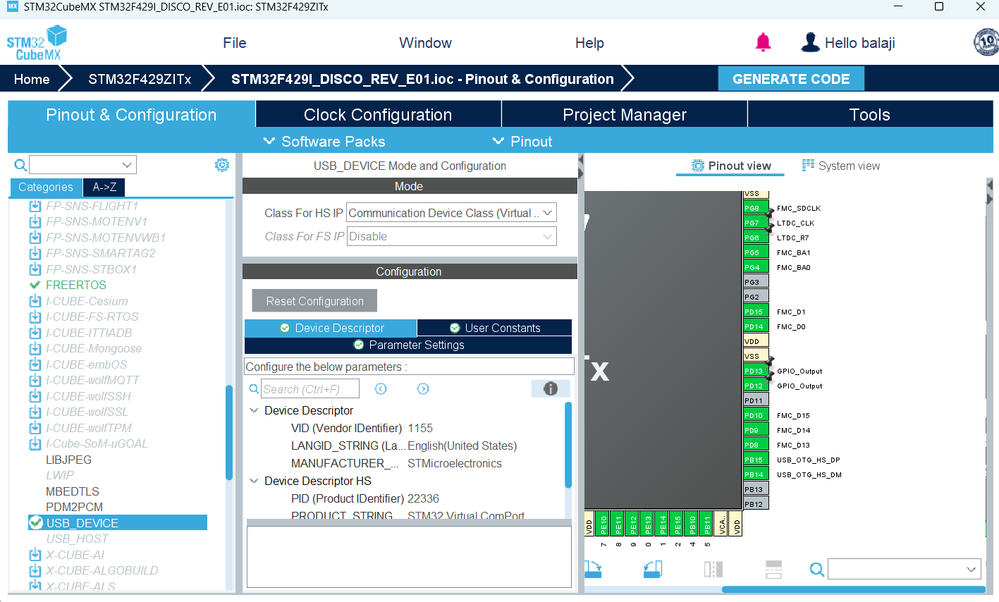Screen dimensions: 999x602
Task: Click the VID value 1155
Action: pos(420,428)
